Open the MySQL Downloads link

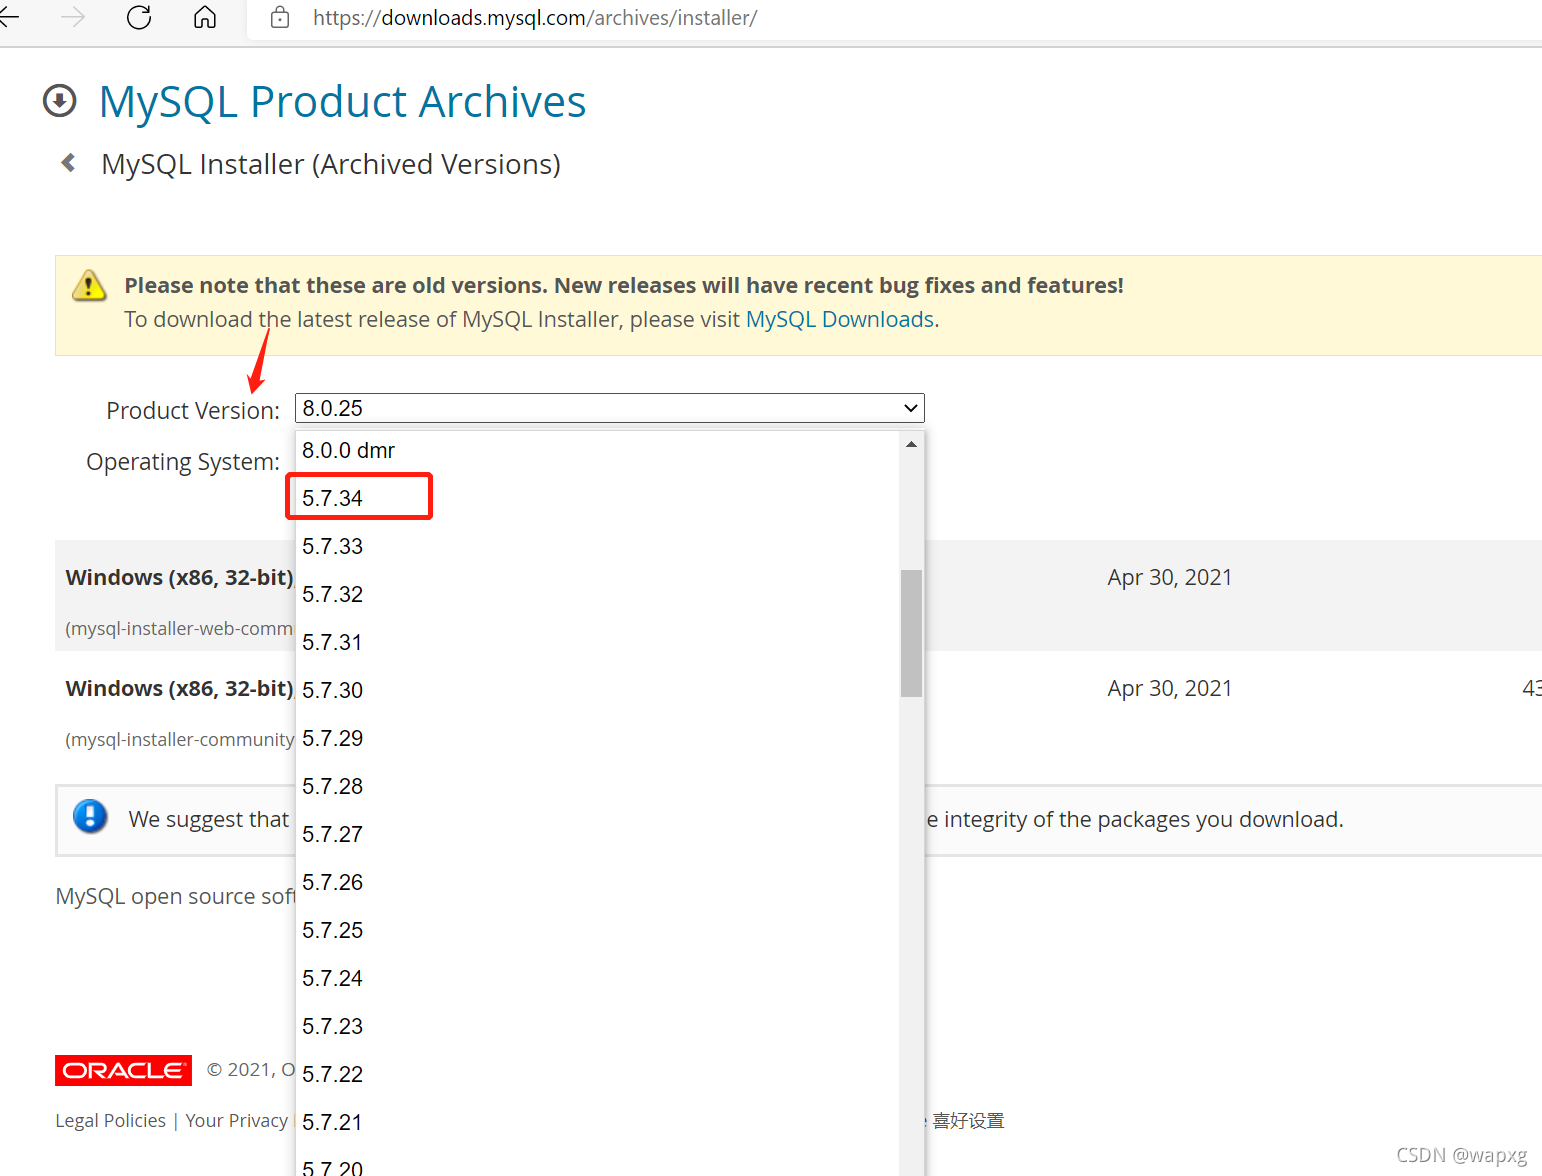pos(840,319)
